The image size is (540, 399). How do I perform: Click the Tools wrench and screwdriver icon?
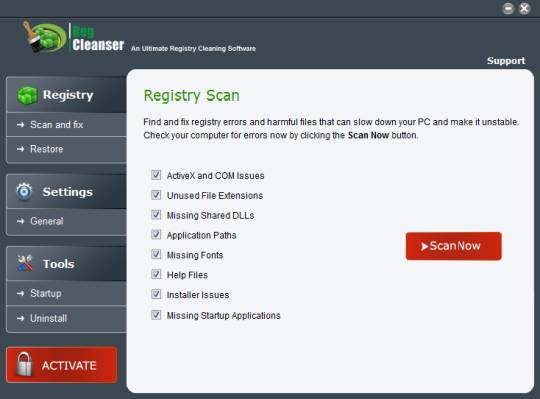pos(25,263)
